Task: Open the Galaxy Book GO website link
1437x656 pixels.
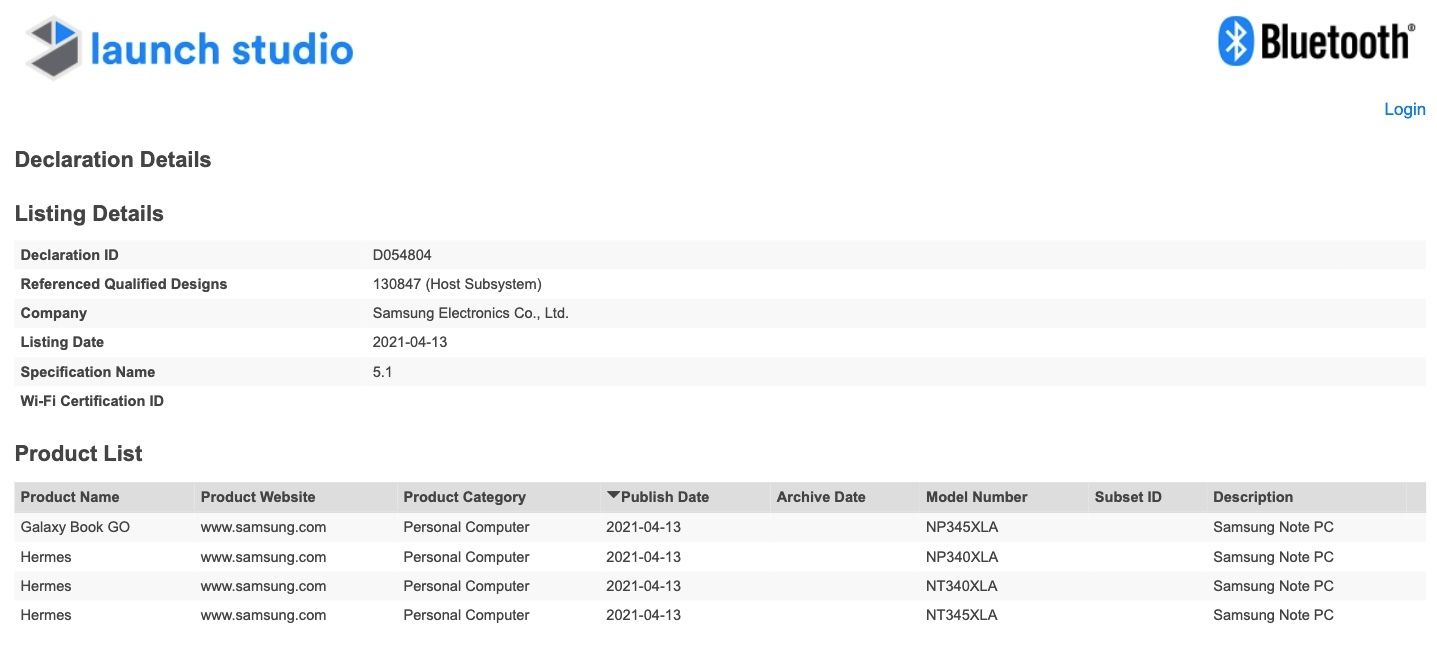Action: pos(263,527)
